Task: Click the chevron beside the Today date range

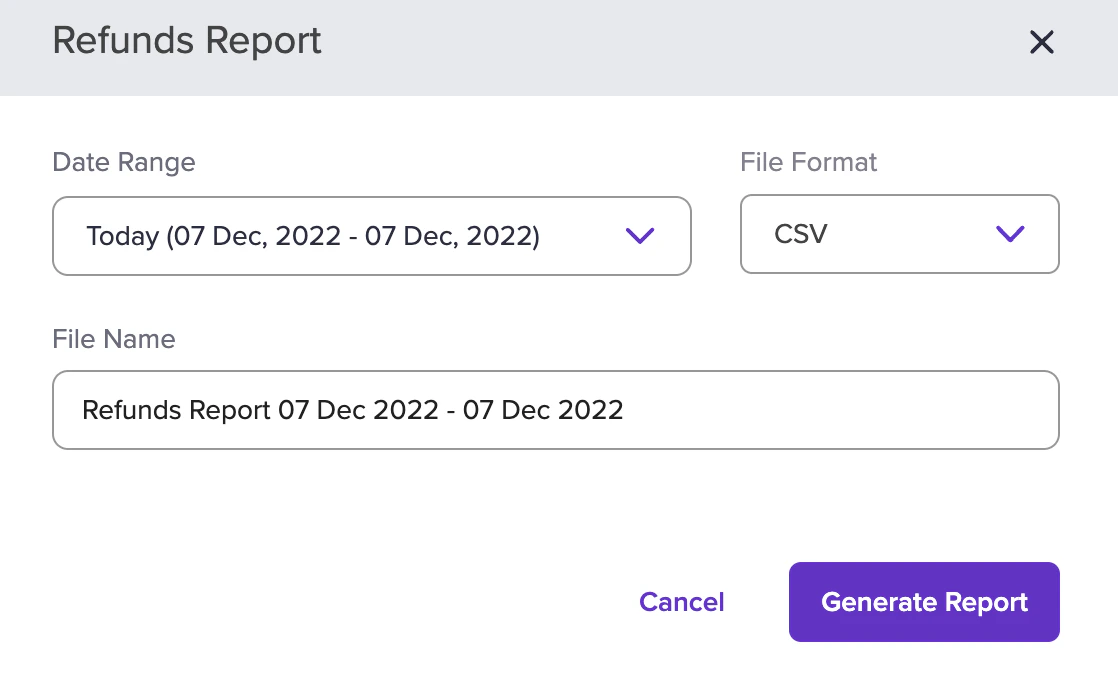Action: (640, 236)
